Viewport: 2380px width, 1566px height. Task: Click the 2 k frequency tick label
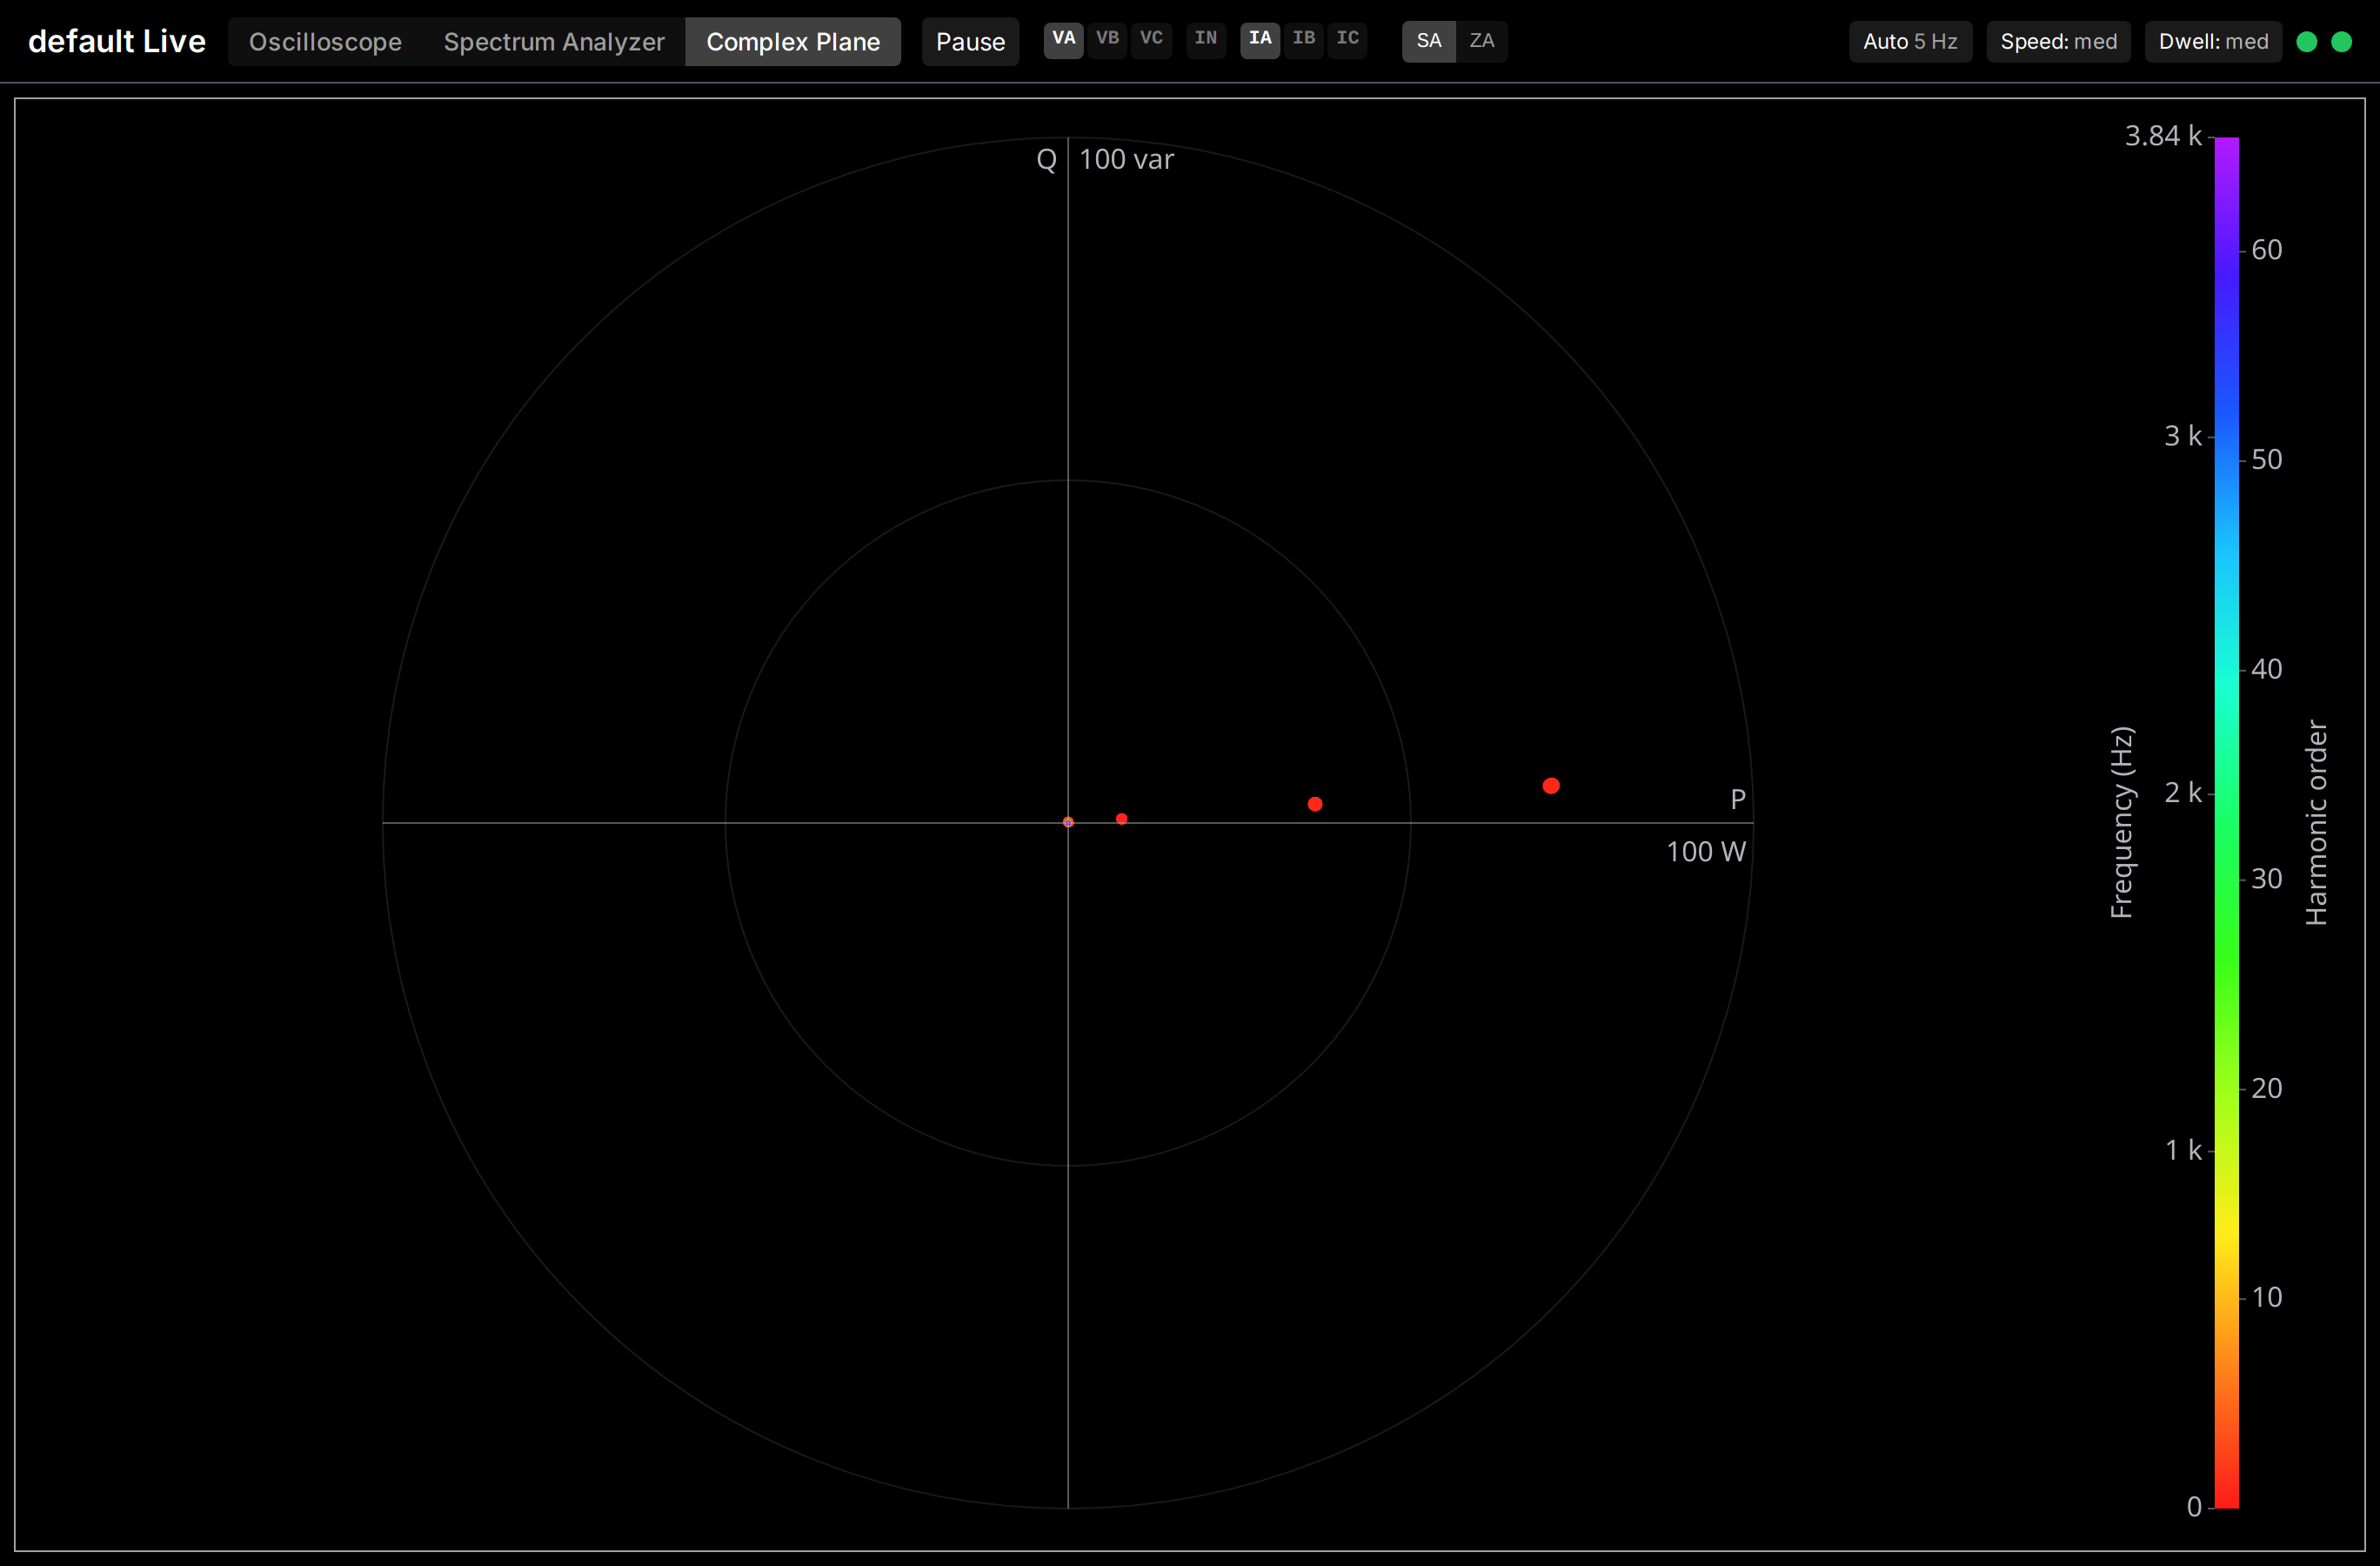coord(2183,793)
